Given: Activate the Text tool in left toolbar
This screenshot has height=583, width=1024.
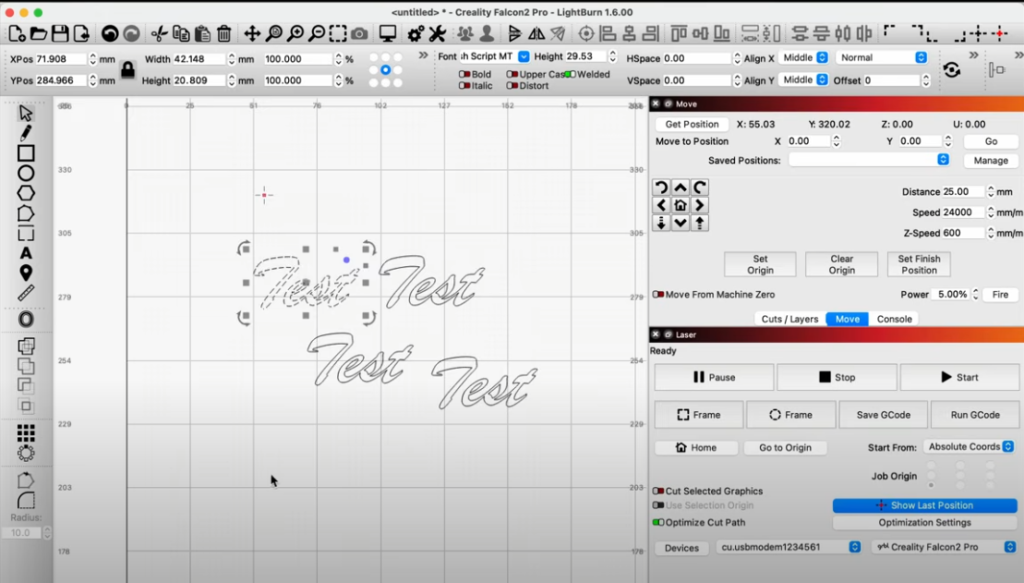Looking at the screenshot, I should [x=26, y=253].
